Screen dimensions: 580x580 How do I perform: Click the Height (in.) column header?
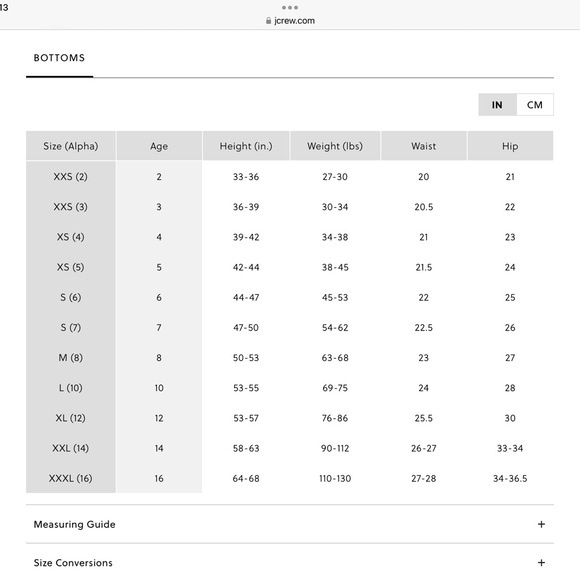(246, 146)
